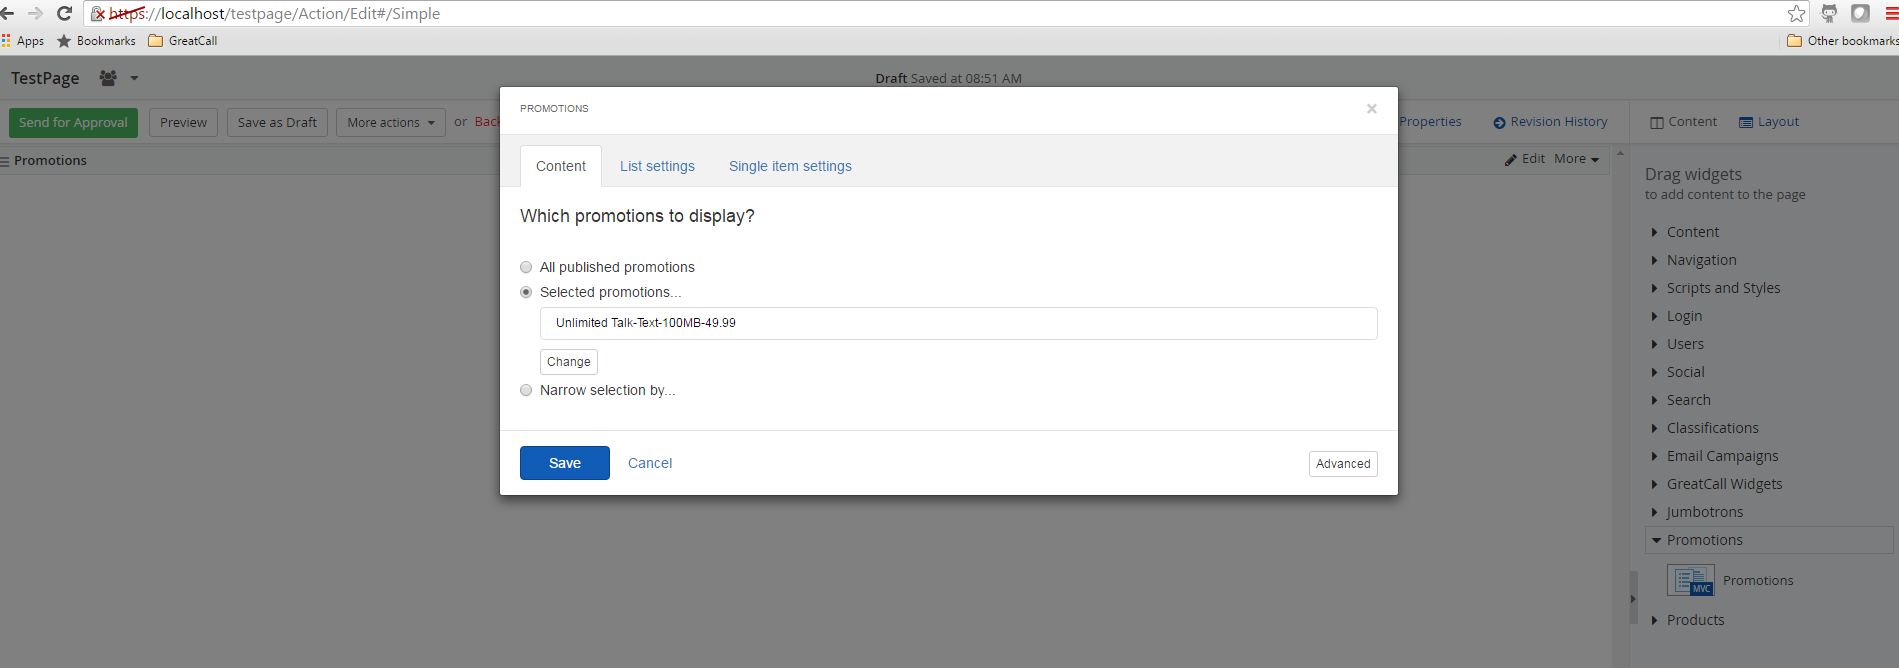Select the Selected promotions radio
1899x668 pixels.
pyautogui.click(x=526, y=292)
